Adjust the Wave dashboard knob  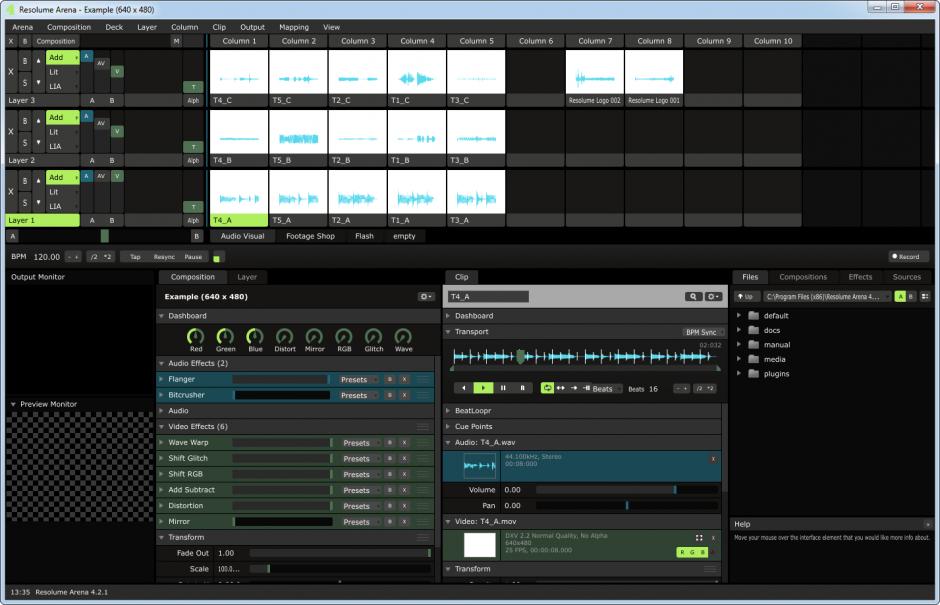pyautogui.click(x=403, y=336)
